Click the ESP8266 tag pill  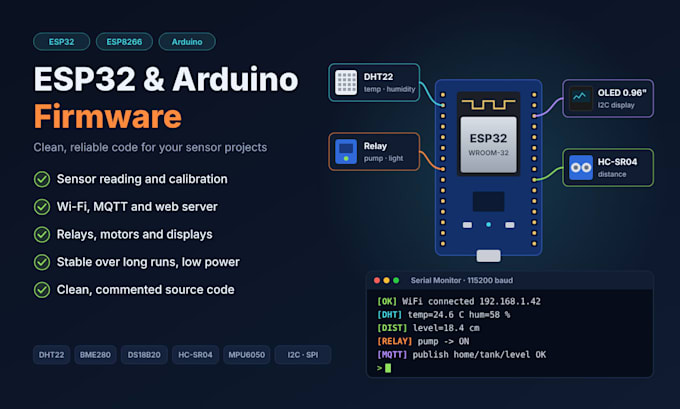[x=124, y=42]
